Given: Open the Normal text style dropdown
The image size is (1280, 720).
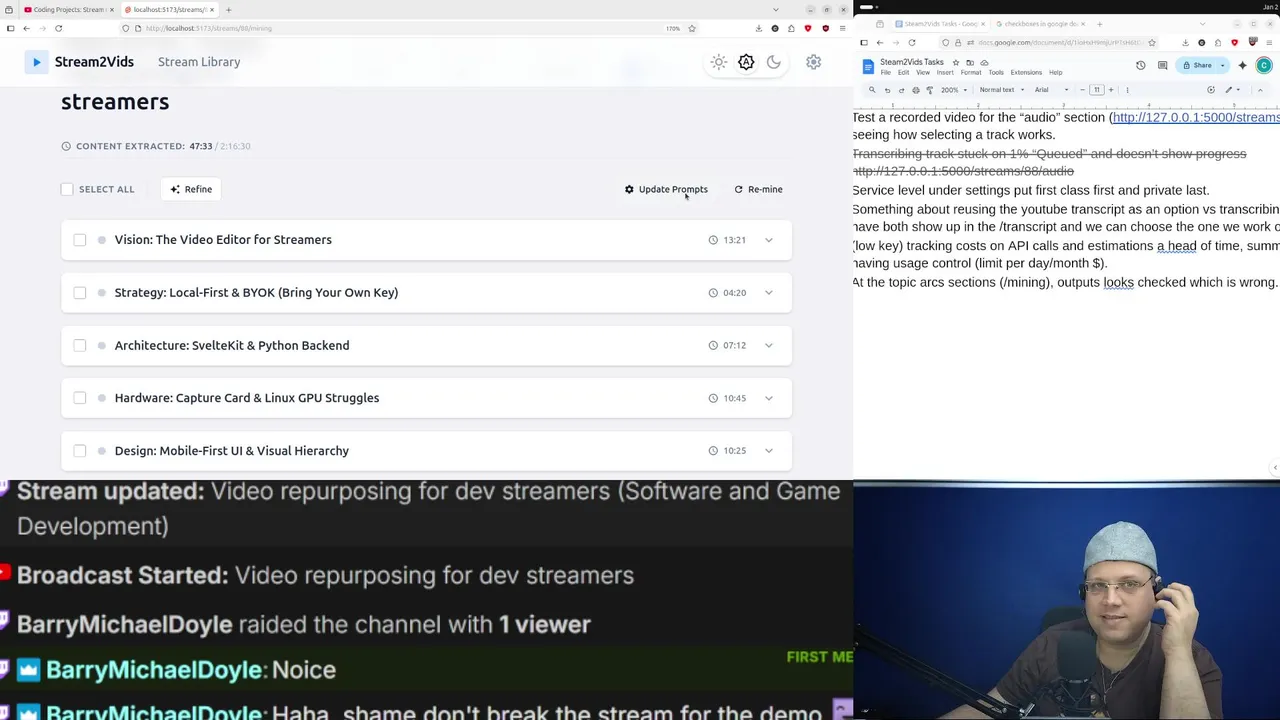Looking at the screenshot, I should click(1001, 90).
